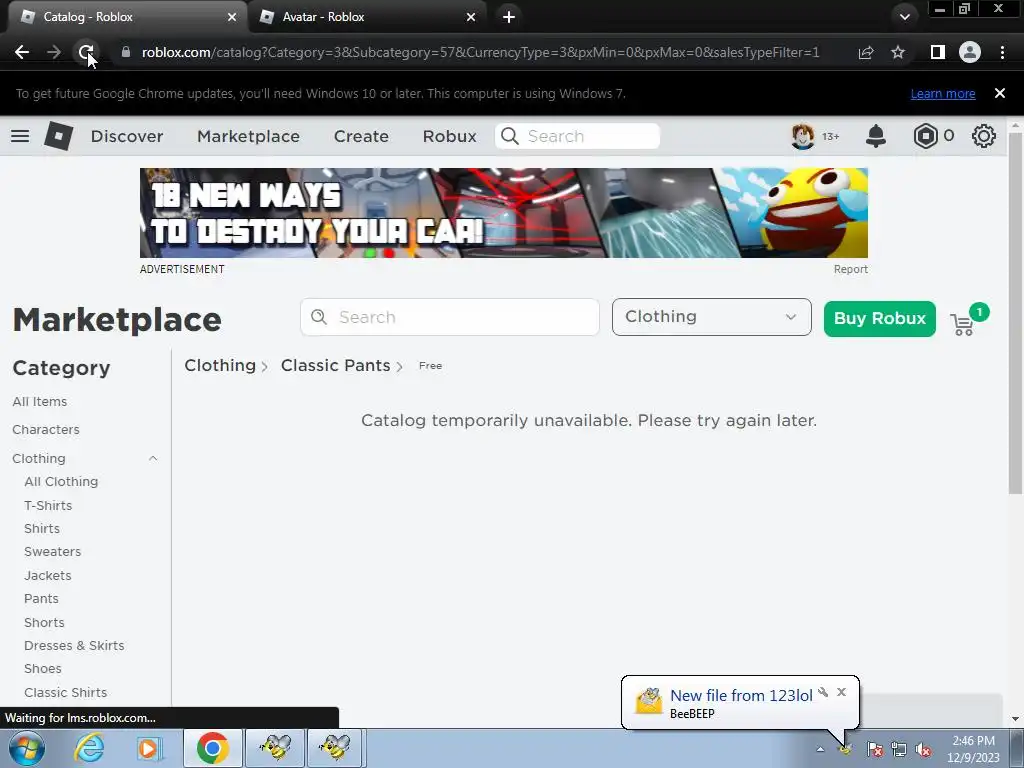The height and width of the screenshot is (768, 1024).
Task: Open the shopping cart with one item
Action: pyautogui.click(x=963, y=324)
